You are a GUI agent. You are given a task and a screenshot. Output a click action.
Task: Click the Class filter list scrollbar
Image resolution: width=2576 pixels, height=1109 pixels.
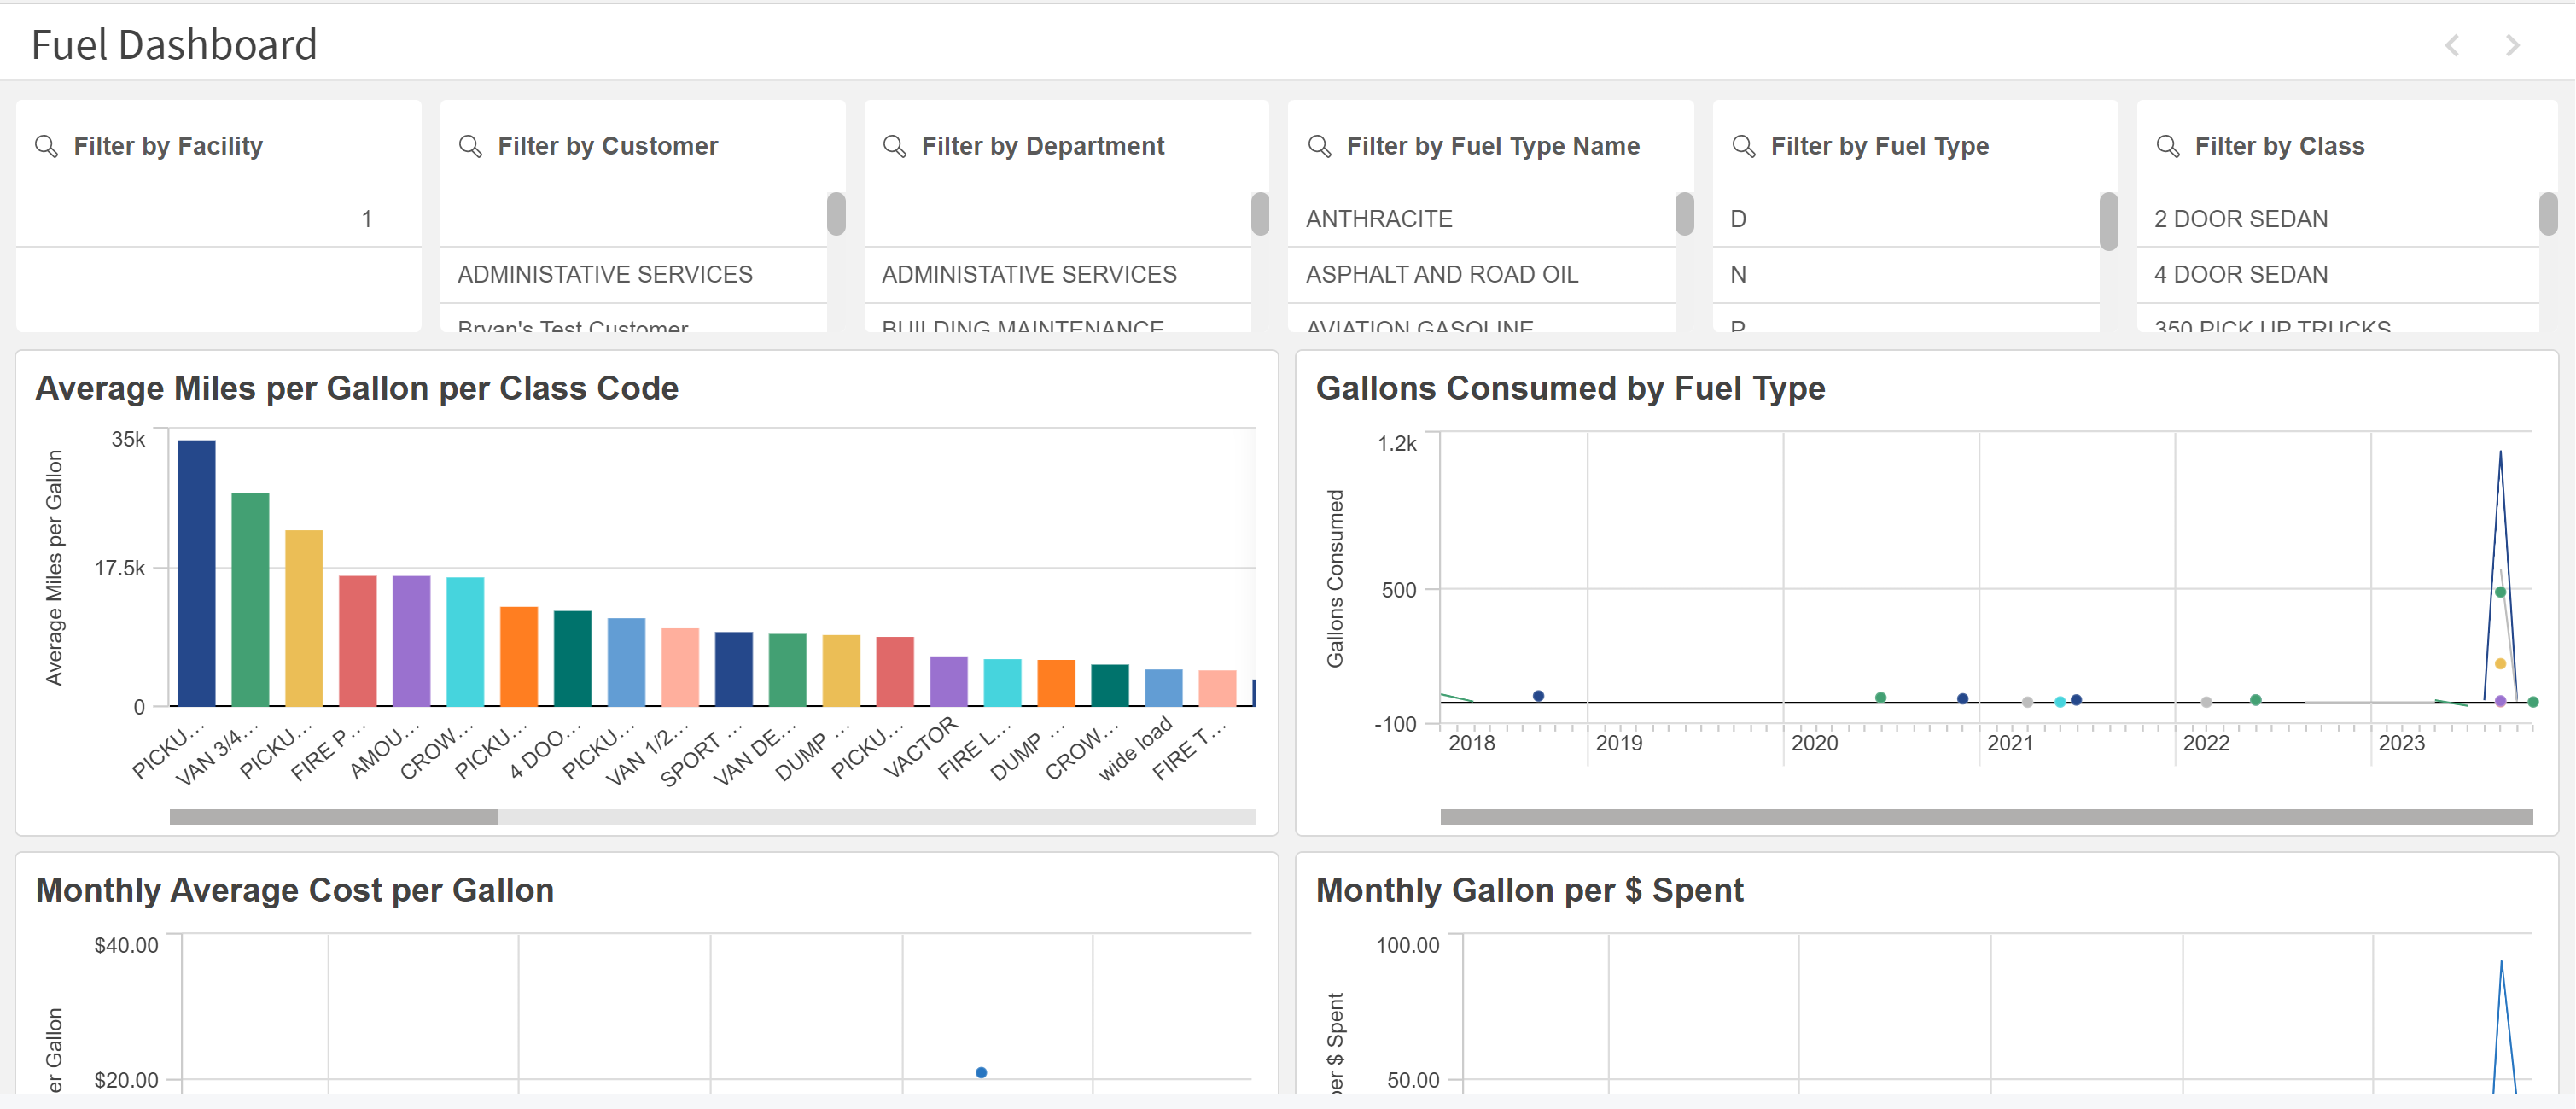[2547, 214]
